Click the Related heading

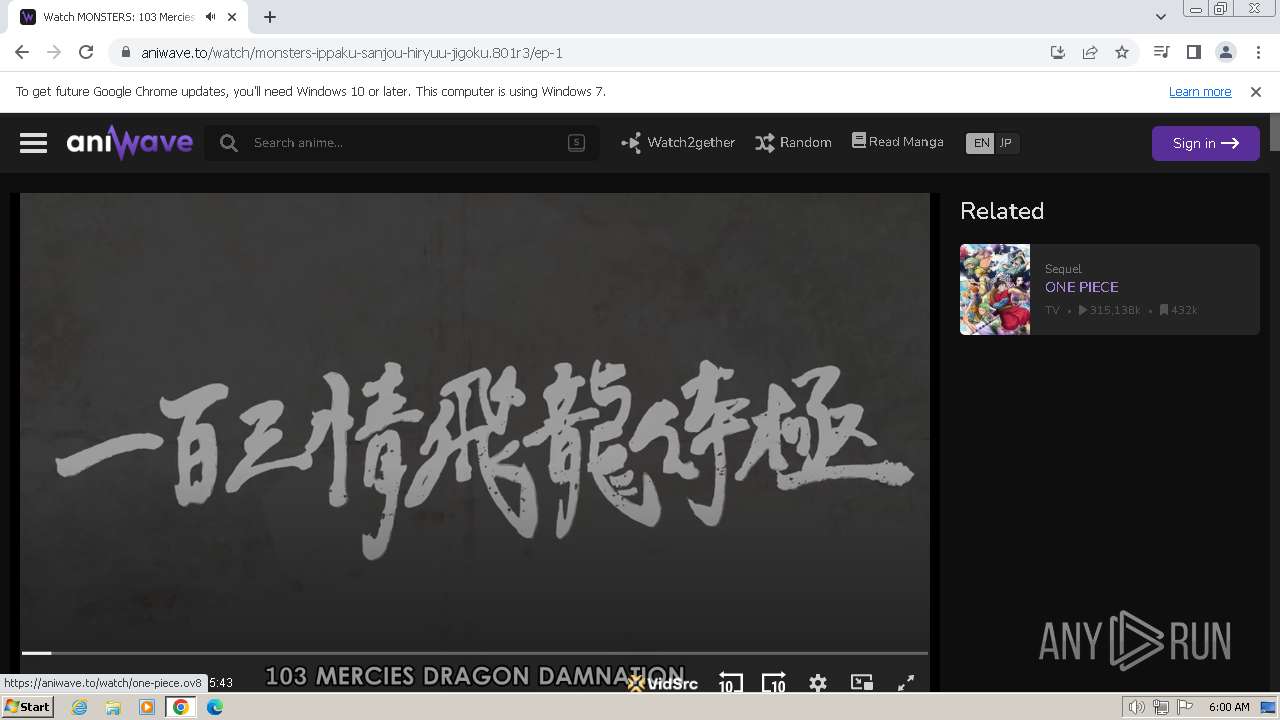[x=1002, y=211]
